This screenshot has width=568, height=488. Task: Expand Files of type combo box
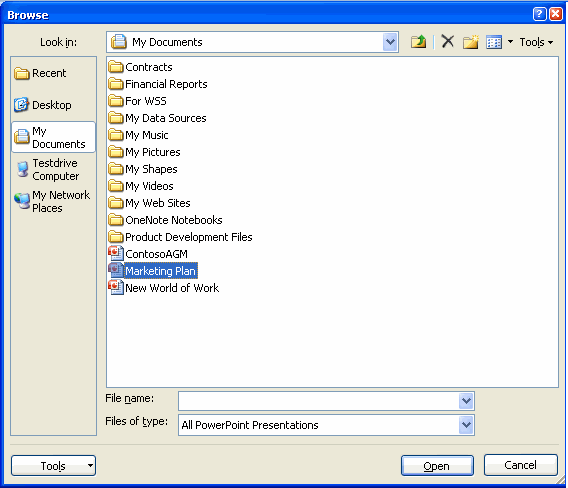[x=466, y=425]
